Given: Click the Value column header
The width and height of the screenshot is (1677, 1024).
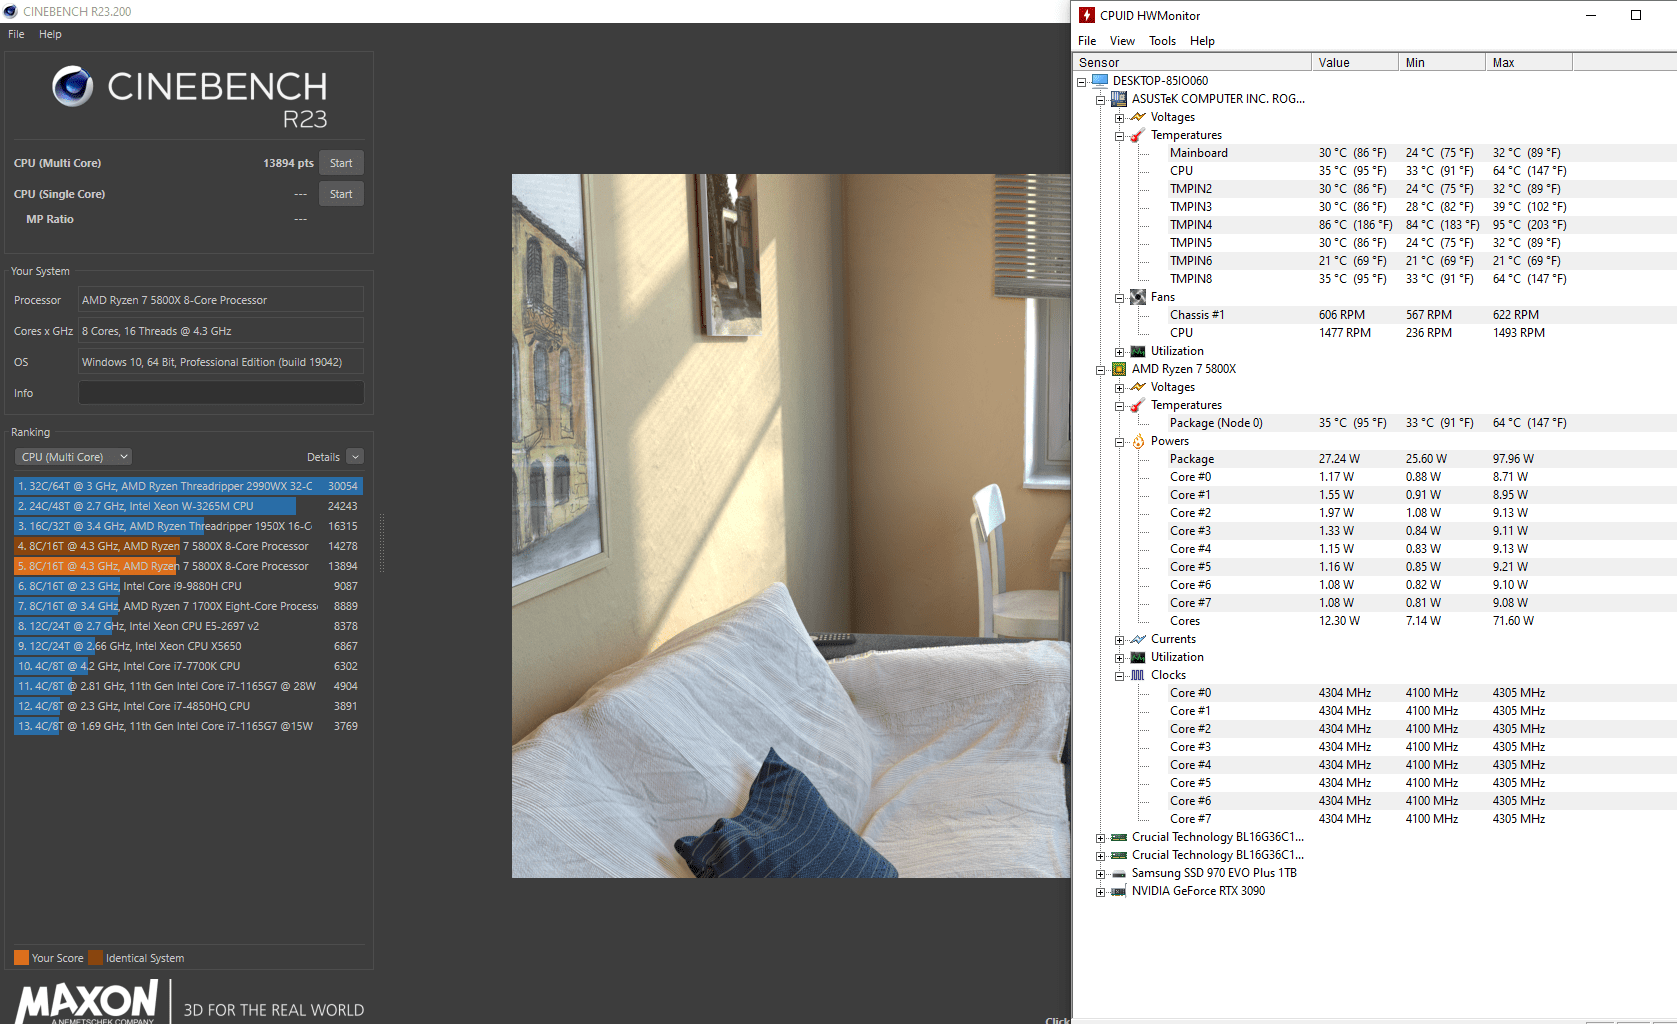Looking at the screenshot, I should (x=1354, y=62).
